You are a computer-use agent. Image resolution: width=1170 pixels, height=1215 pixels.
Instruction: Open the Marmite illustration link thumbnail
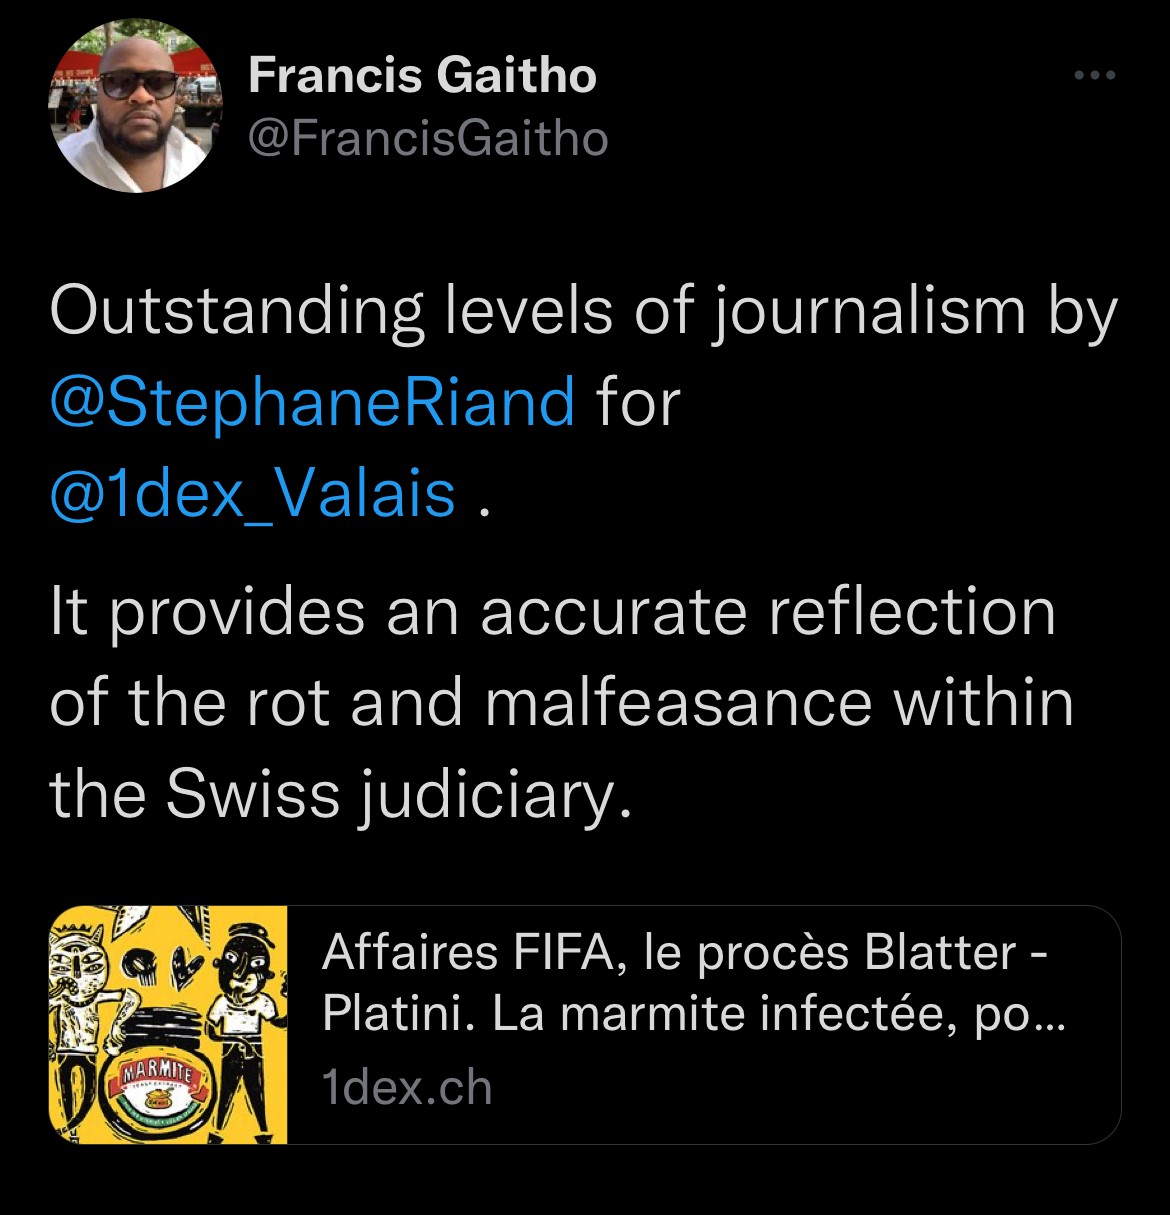168,1025
